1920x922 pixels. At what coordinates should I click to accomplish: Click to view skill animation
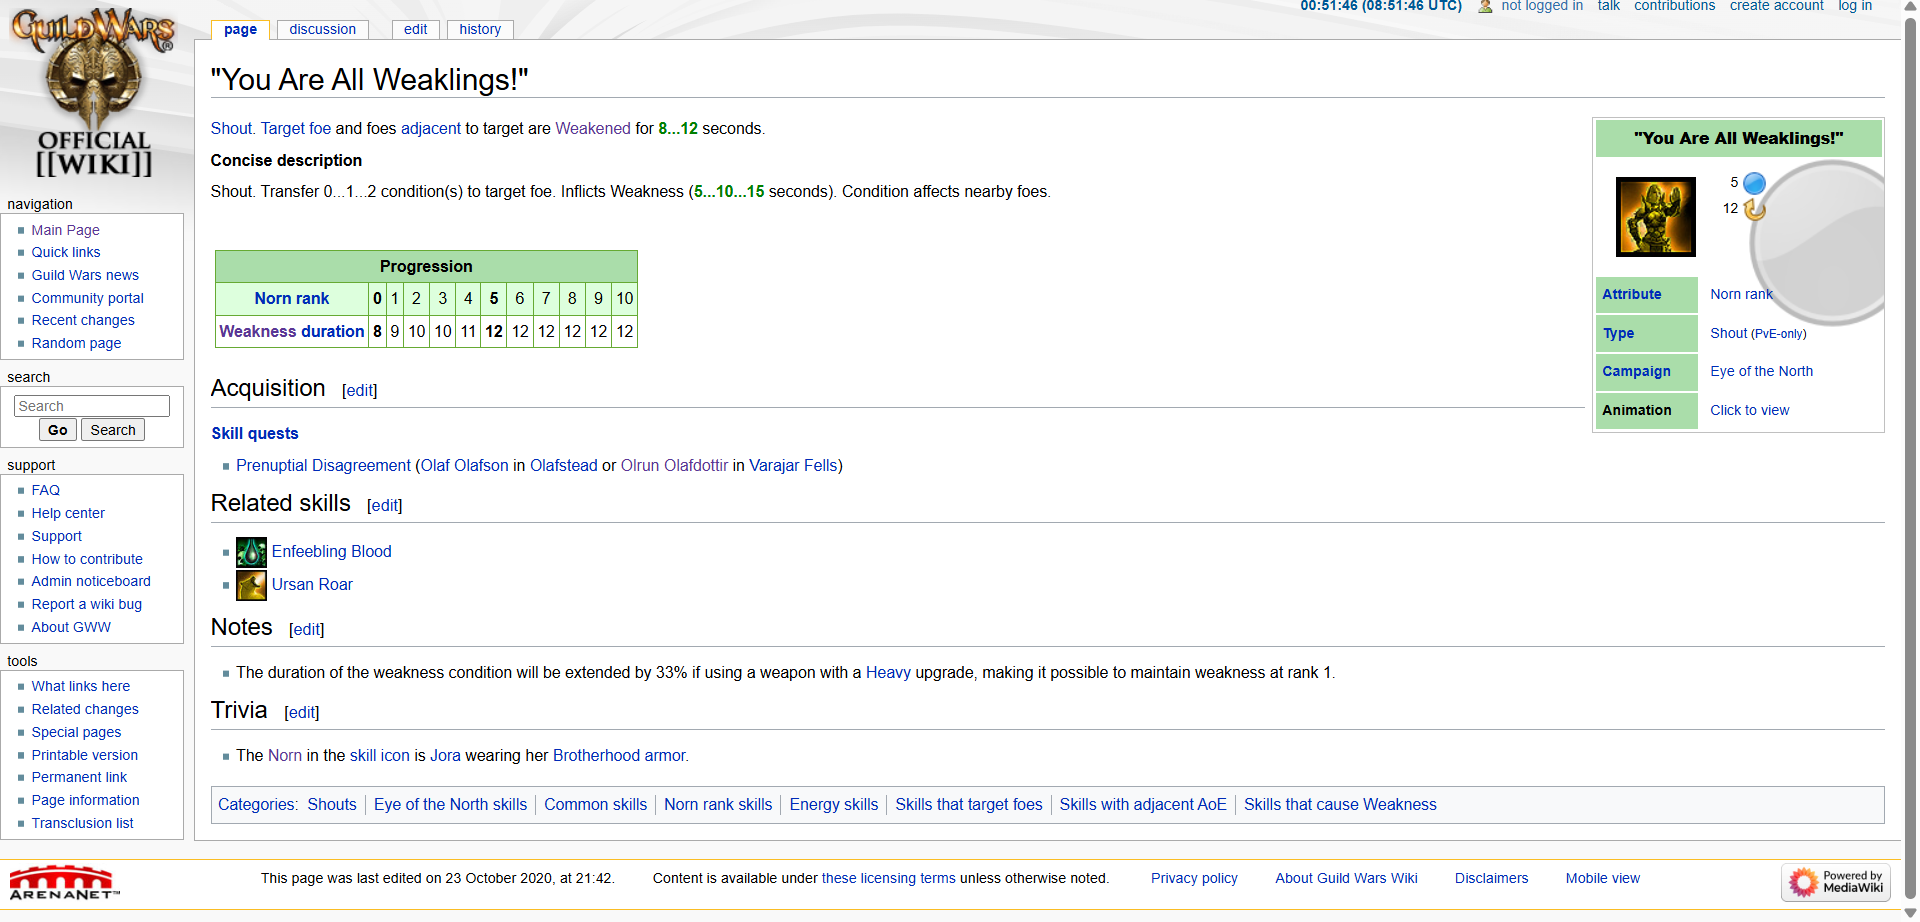[1749, 410]
